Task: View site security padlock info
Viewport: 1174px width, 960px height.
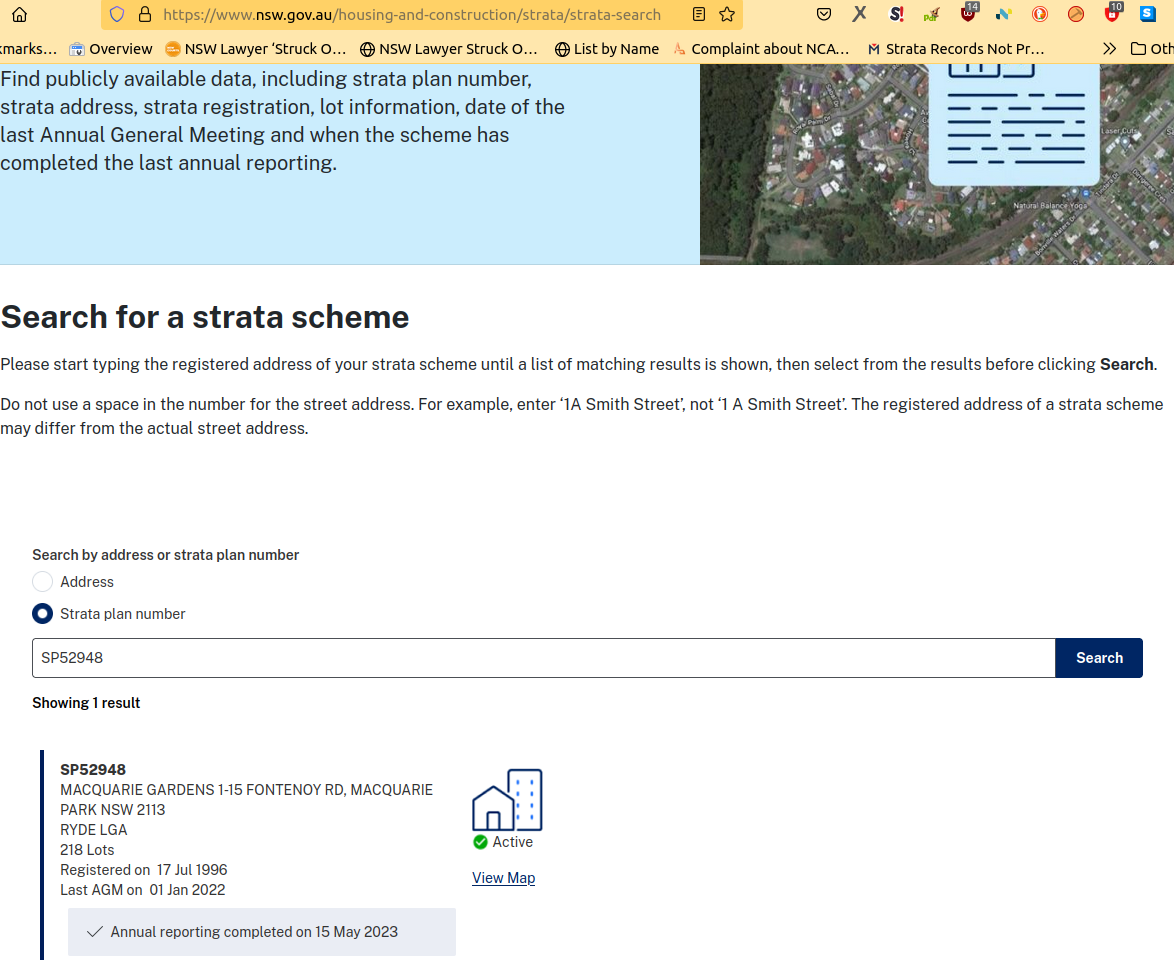Action: click(x=145, y=14)
